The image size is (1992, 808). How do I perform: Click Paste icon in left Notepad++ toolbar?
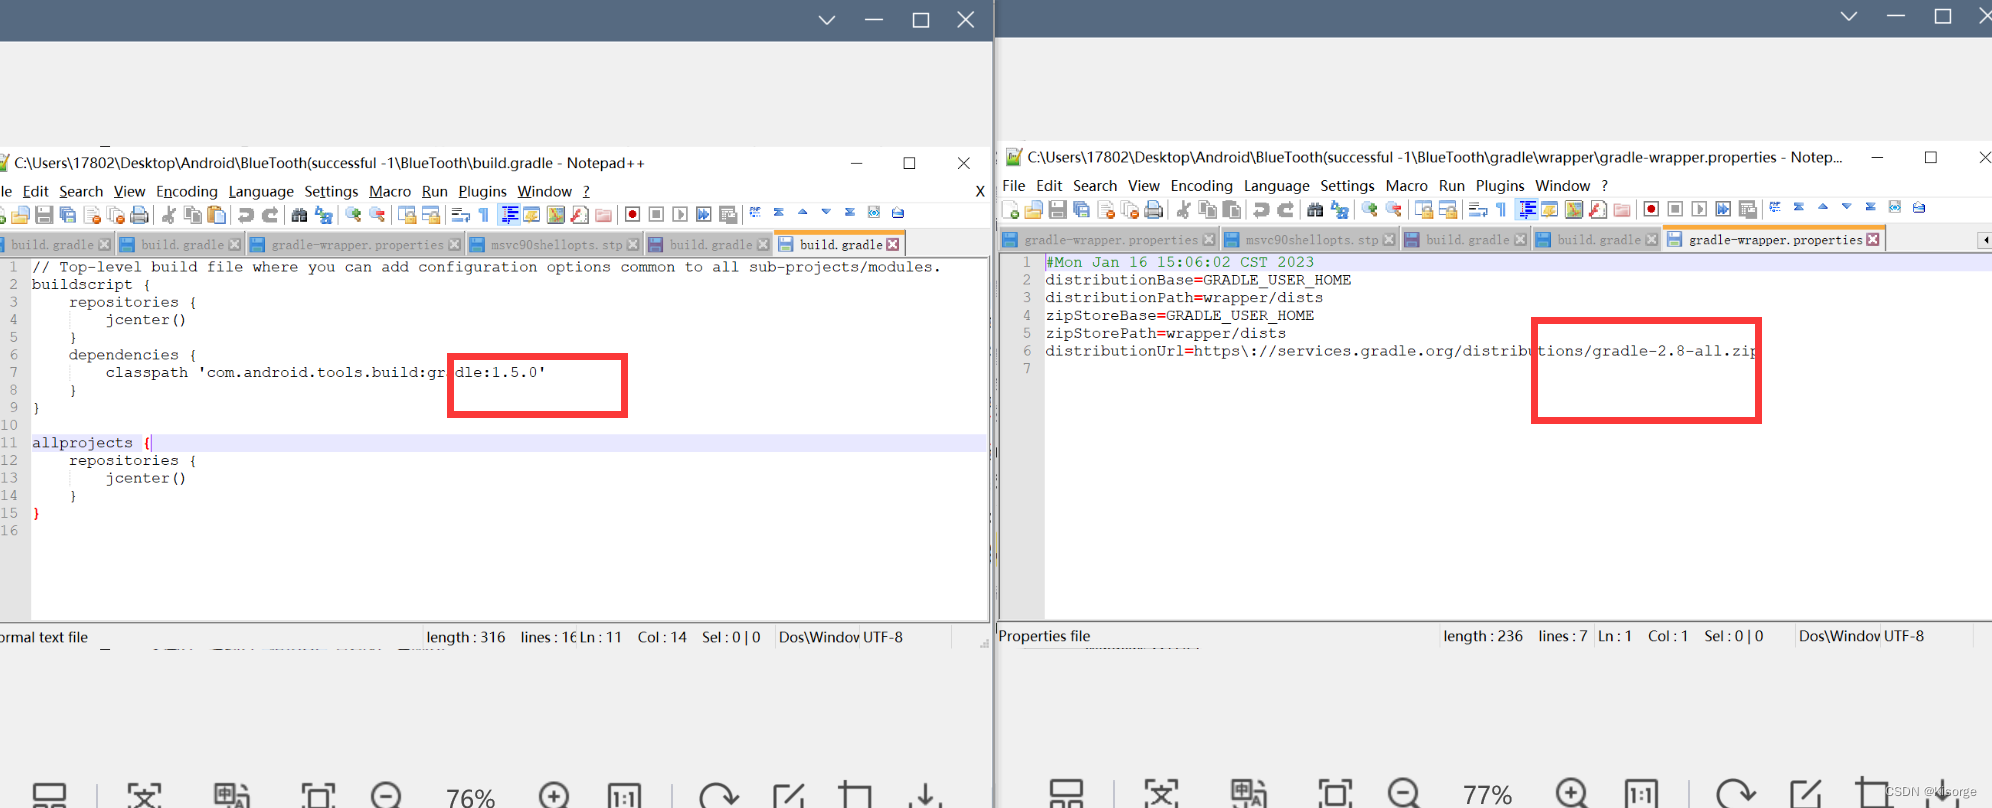tap(217, 214)
